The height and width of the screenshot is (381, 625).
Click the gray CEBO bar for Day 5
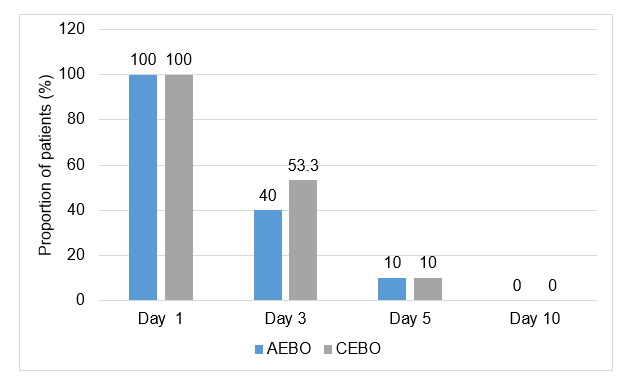pos(428,289)
